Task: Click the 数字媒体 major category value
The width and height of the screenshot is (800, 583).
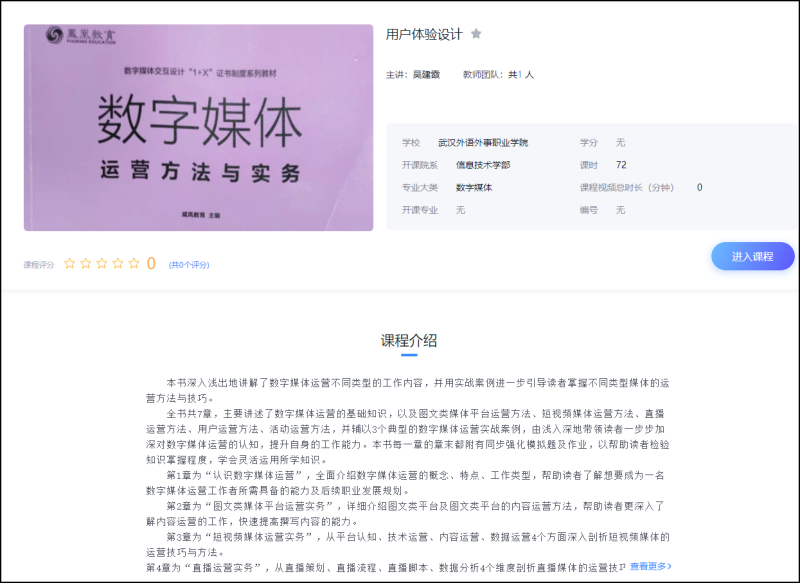Action: click(x=474, y=187)
